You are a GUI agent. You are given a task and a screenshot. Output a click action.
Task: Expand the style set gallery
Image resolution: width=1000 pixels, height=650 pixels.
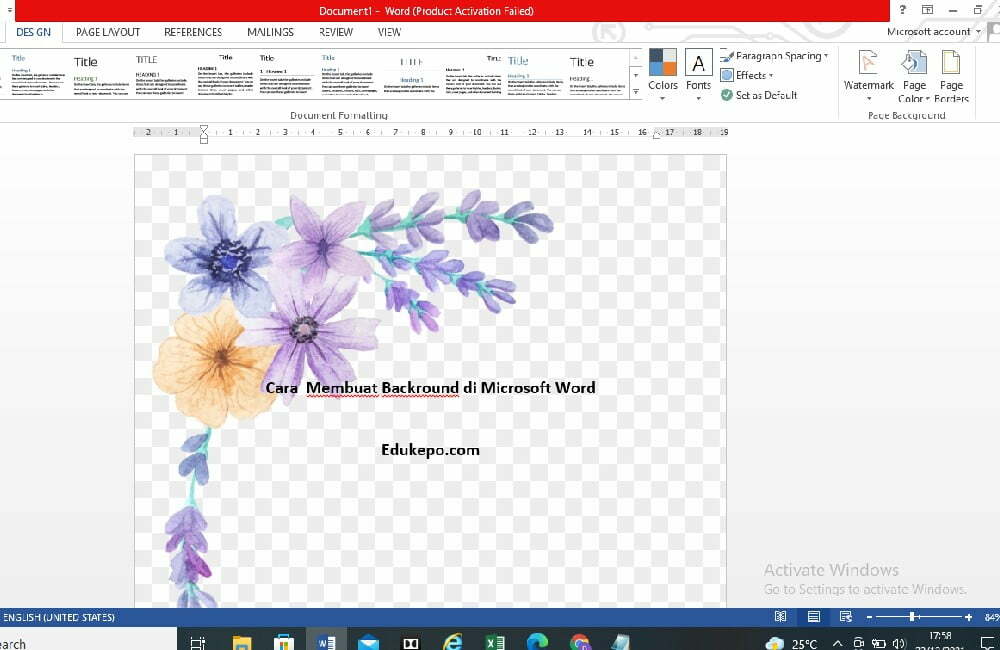pyautogui.click(x=636, y=92)
